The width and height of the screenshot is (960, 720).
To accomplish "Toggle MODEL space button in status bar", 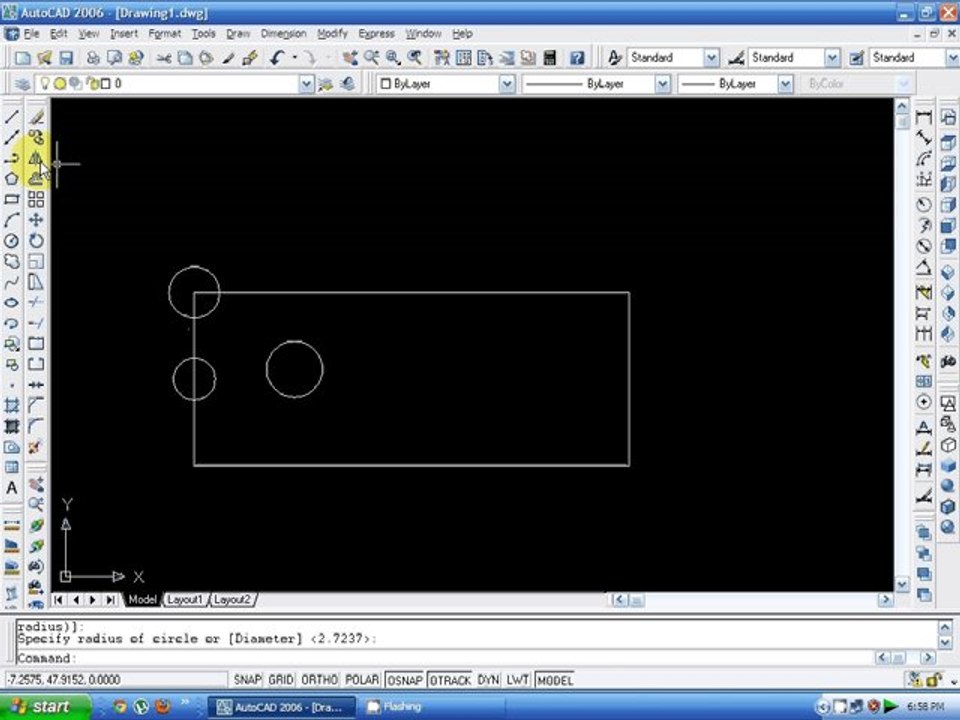I will coord(555,680).
